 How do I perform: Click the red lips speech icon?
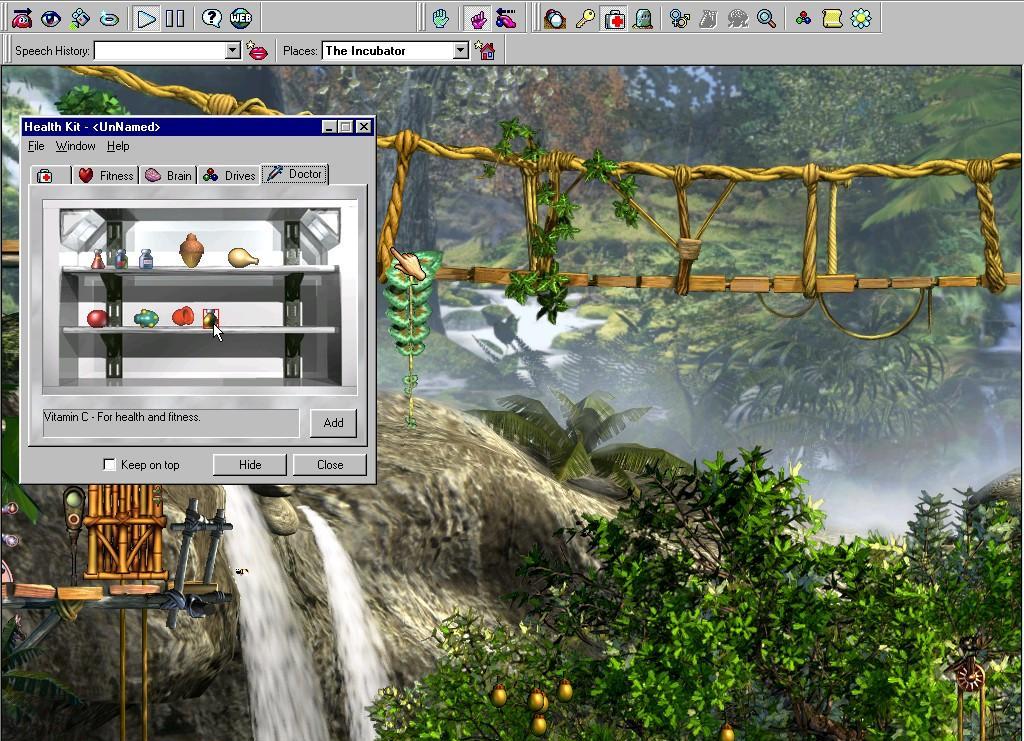[x=258, y=51]
